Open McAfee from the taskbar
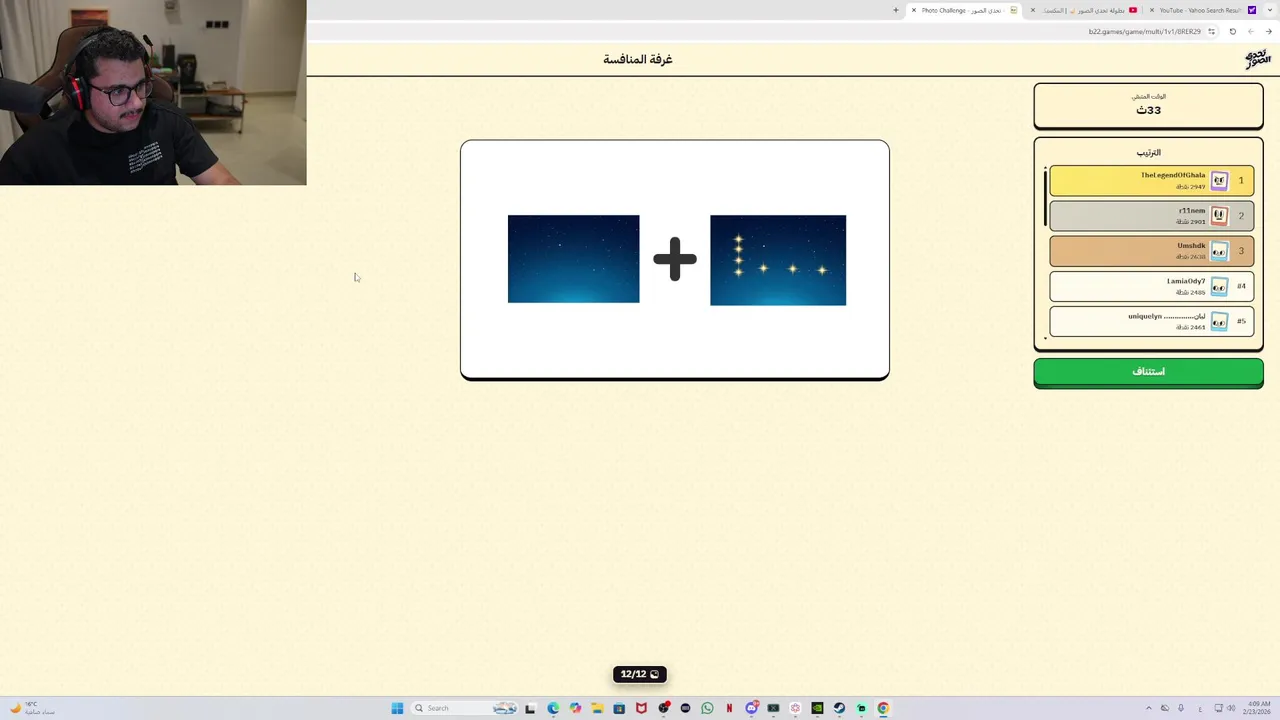Screen dimensions: 1280x720 [x=641, y=708]
